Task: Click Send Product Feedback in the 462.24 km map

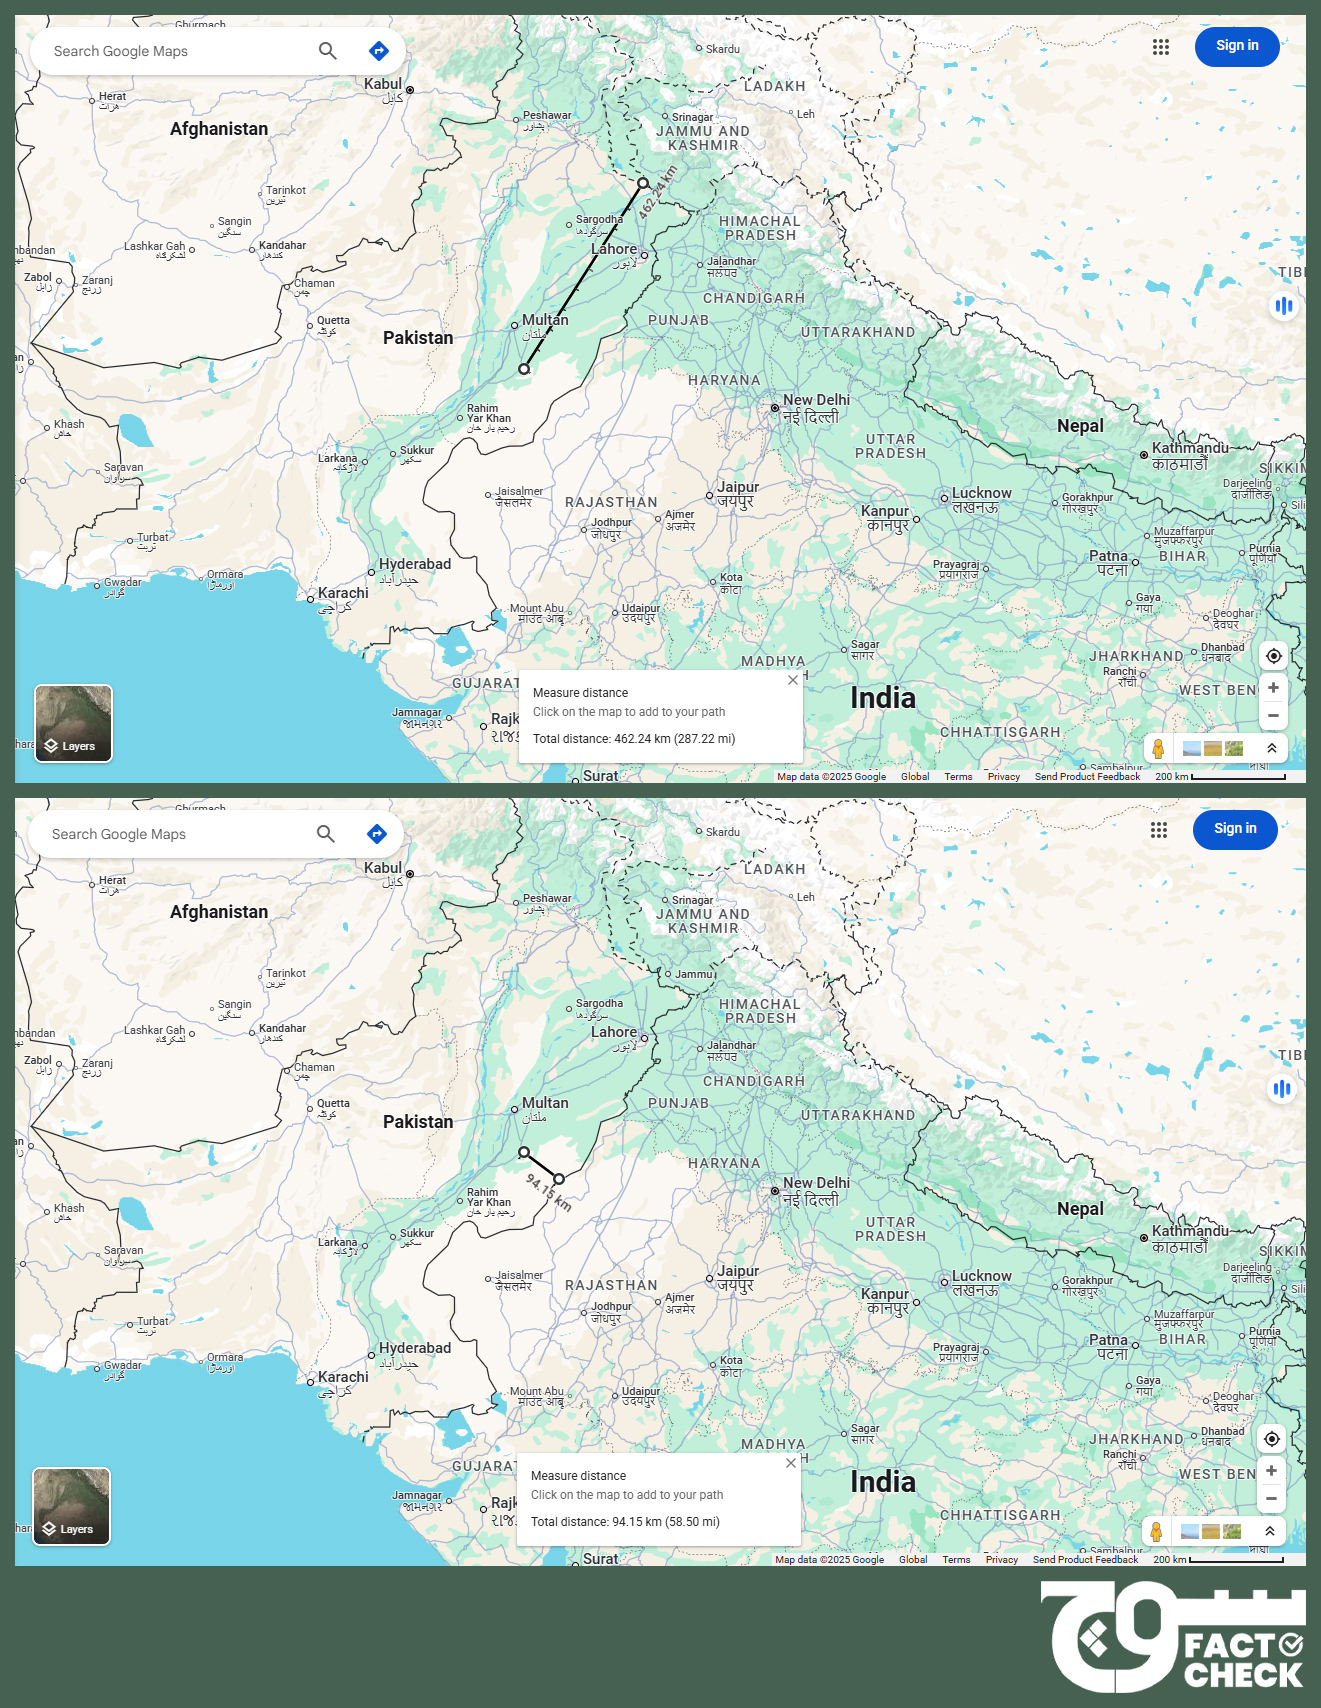Action: [1087, 777]
